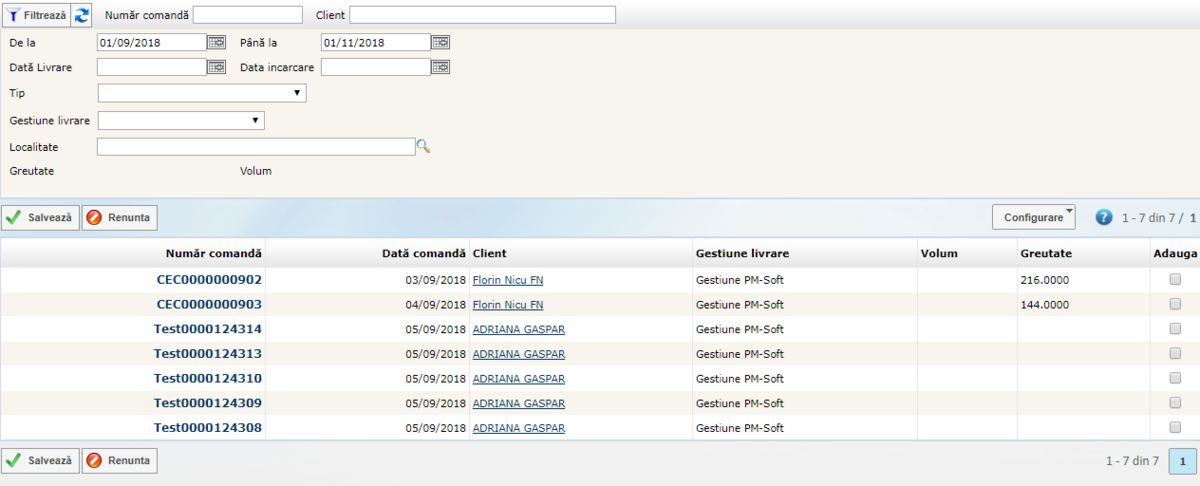Open calendar picker for Dată Livrare

coord(216,67)
